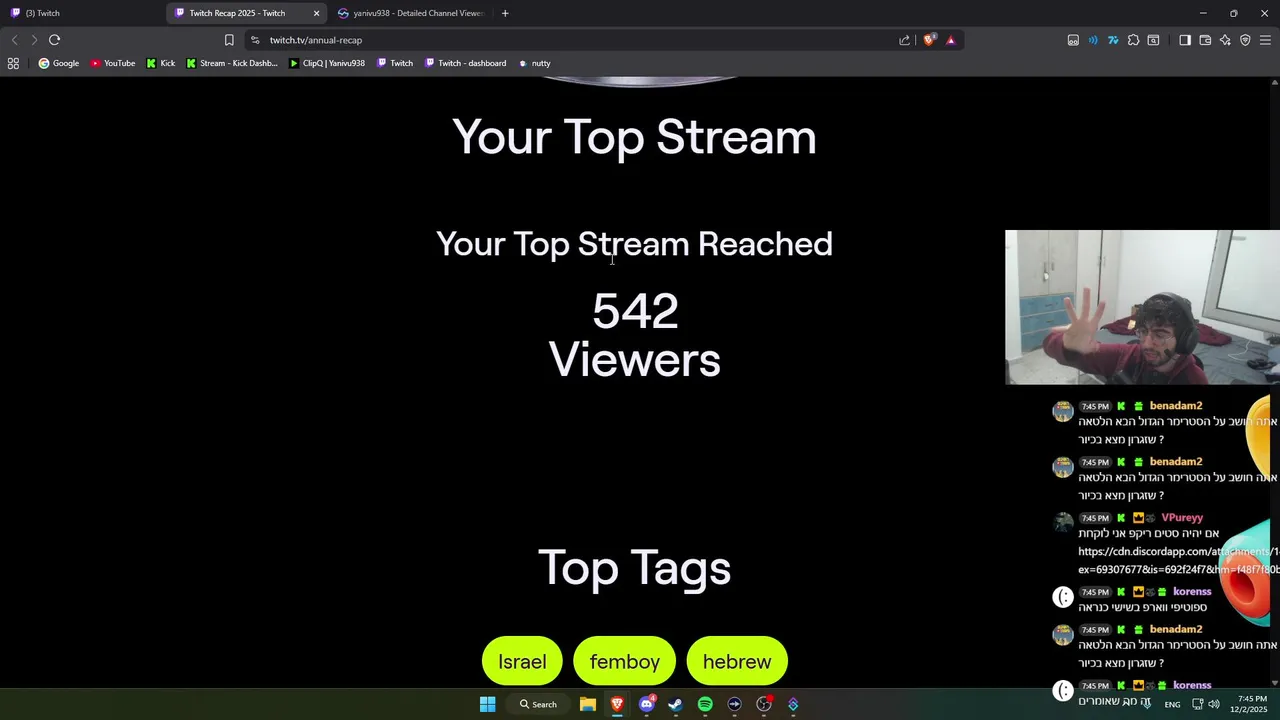Open File Explorer from the taskbar
The width and height of the screenshot is (1280, 720).
(x=588, y=704)
